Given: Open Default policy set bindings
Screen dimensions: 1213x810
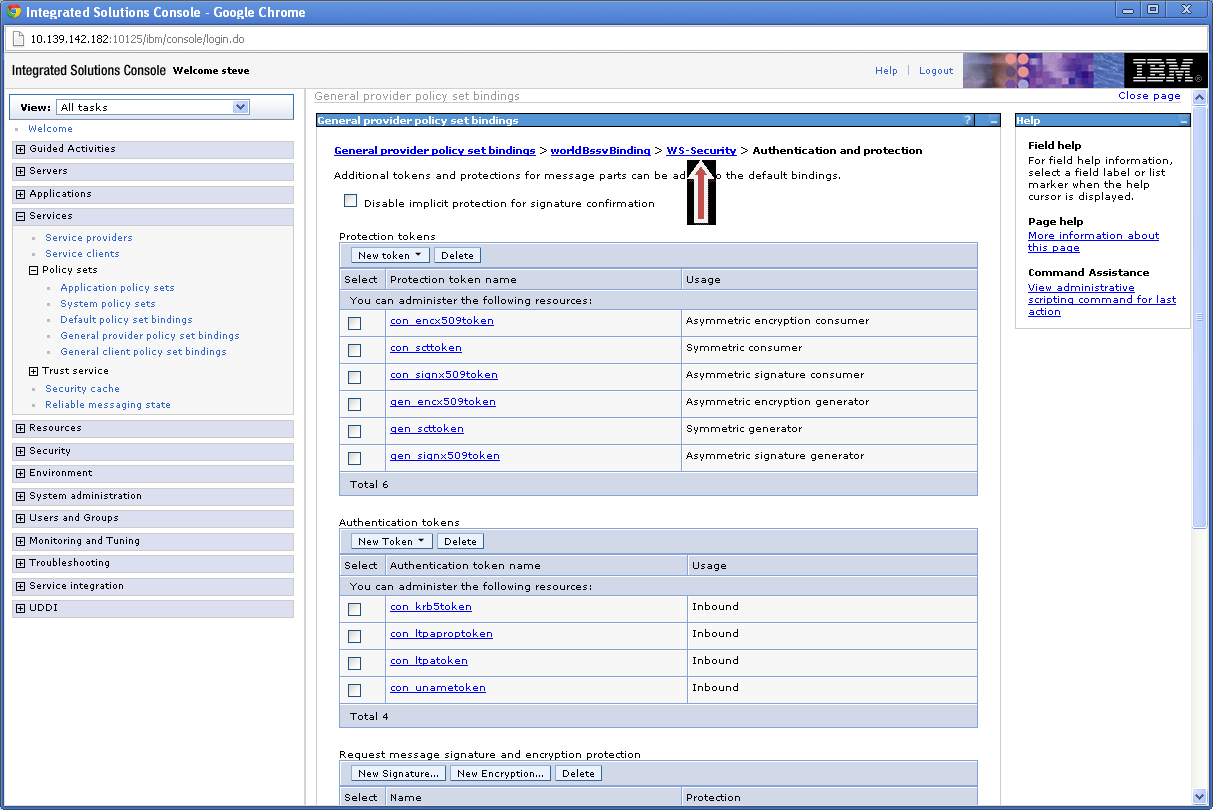Looking at the screenshot, I should 126,320.
